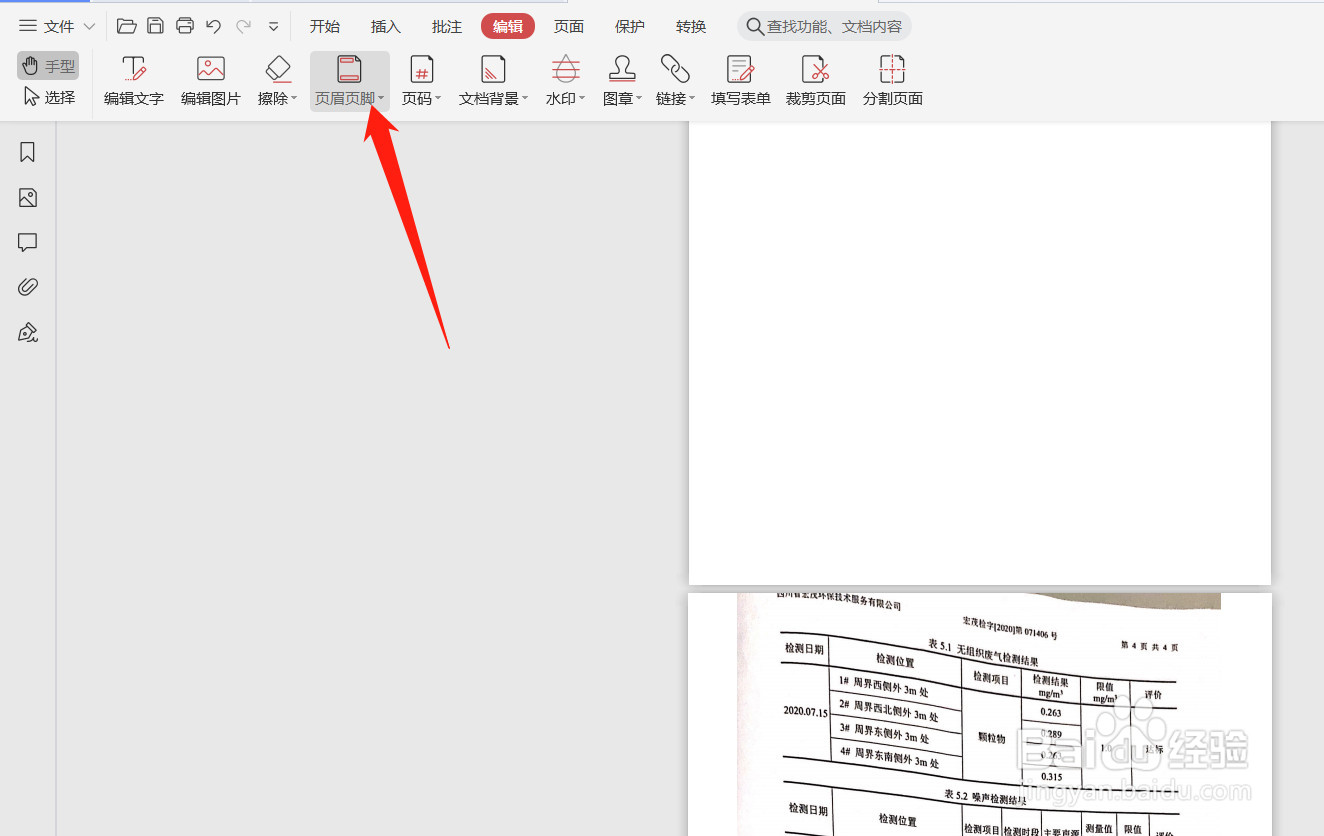Click the redo arrow icon
This screenshot has height=836, width=1324.
[243, 26]
